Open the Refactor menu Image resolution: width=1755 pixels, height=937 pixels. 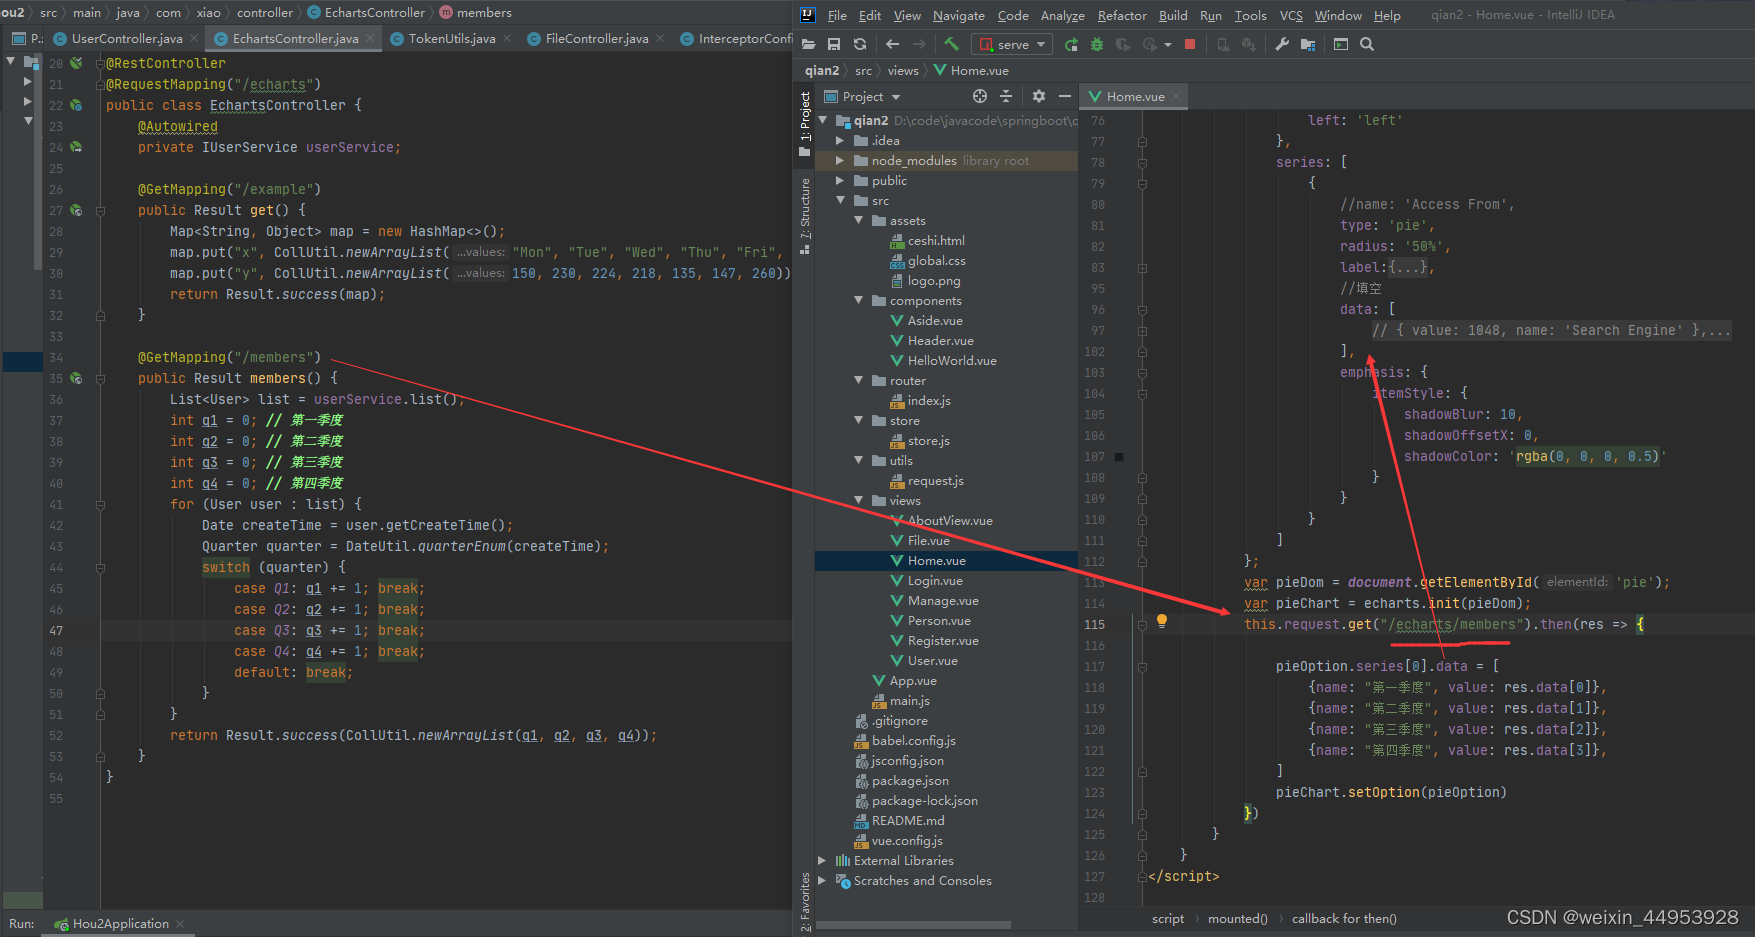(x=1122, y=15)
